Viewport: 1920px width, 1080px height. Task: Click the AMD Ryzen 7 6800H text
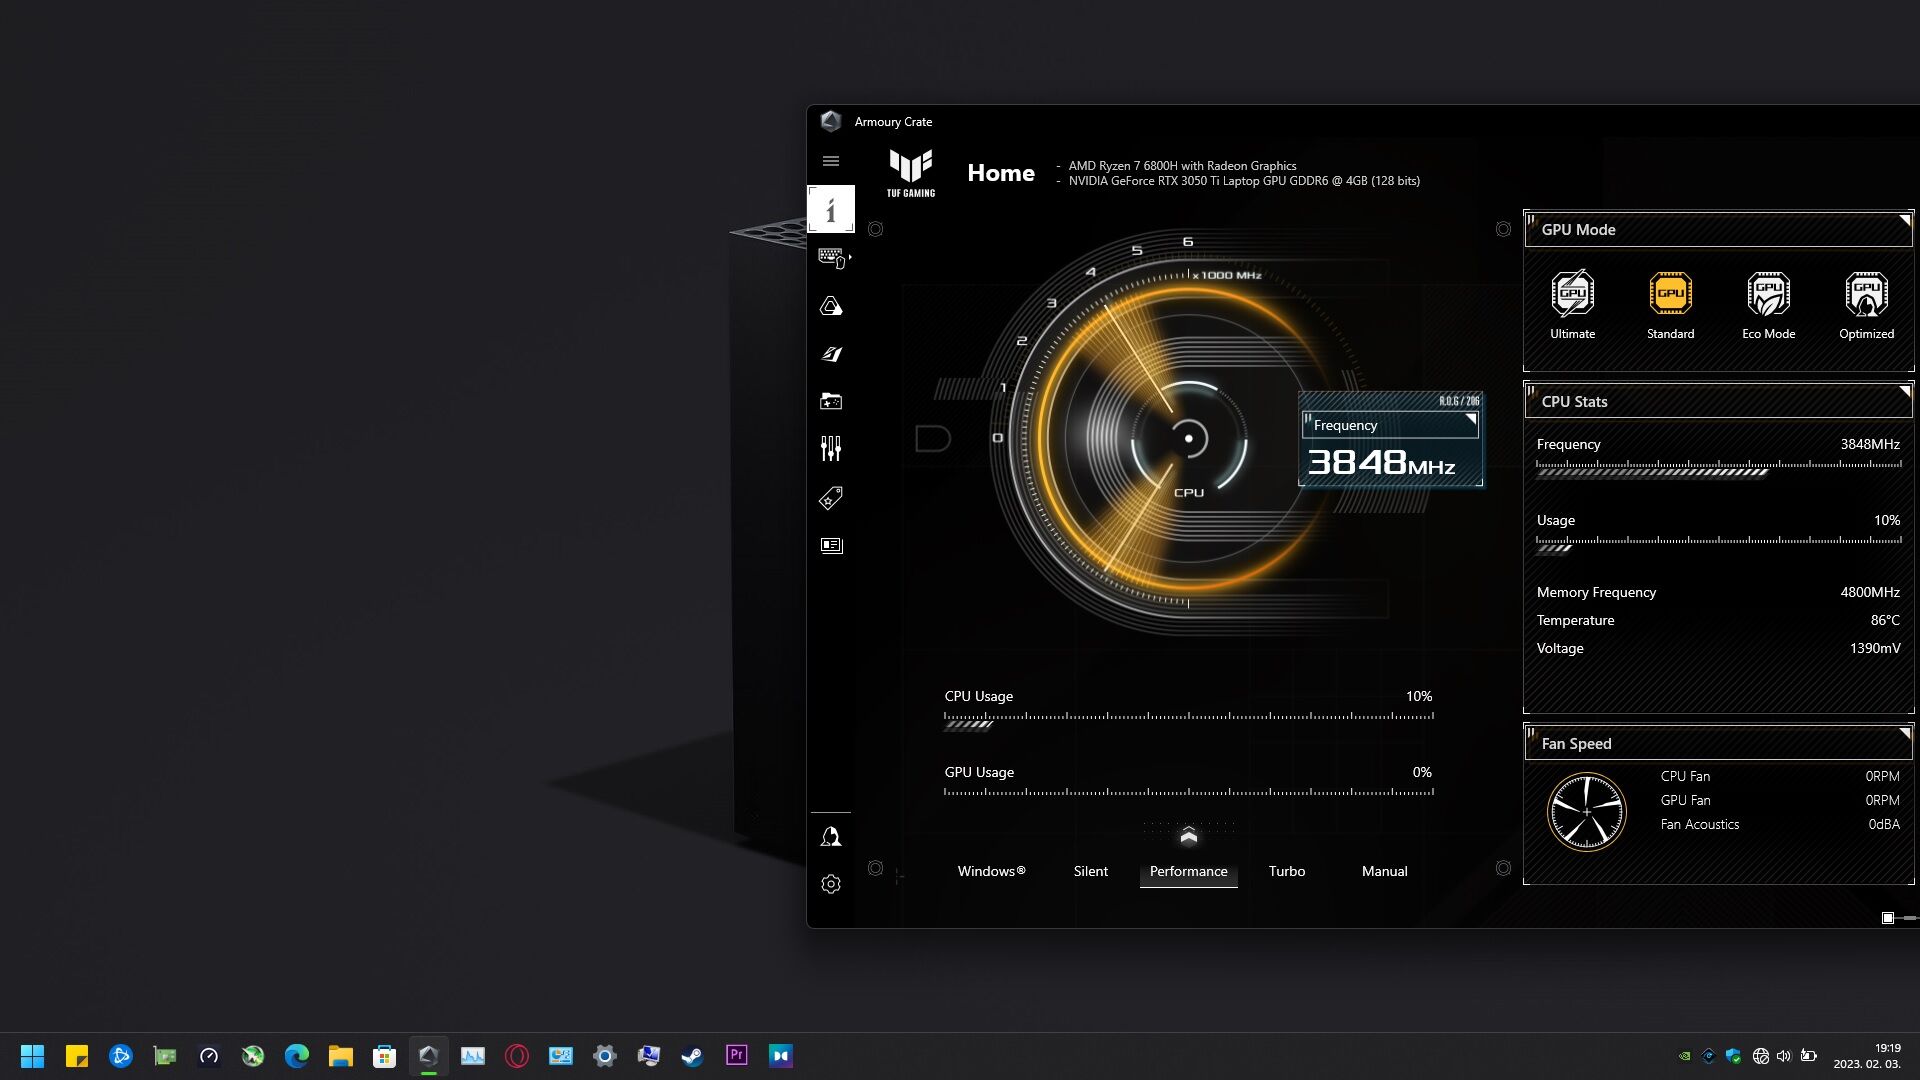[1182, 166]
